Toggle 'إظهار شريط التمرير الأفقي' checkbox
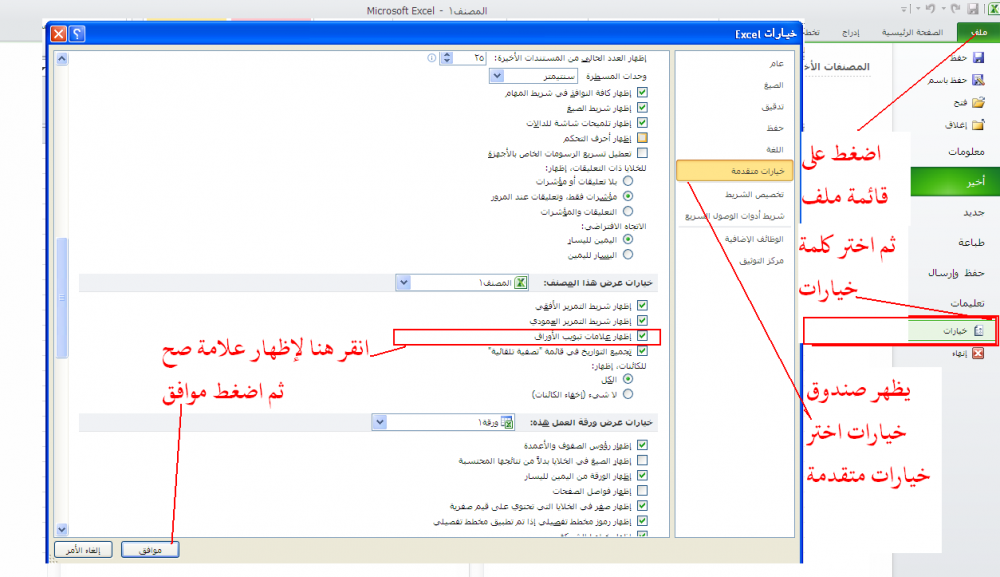 [x=642, y=305]
